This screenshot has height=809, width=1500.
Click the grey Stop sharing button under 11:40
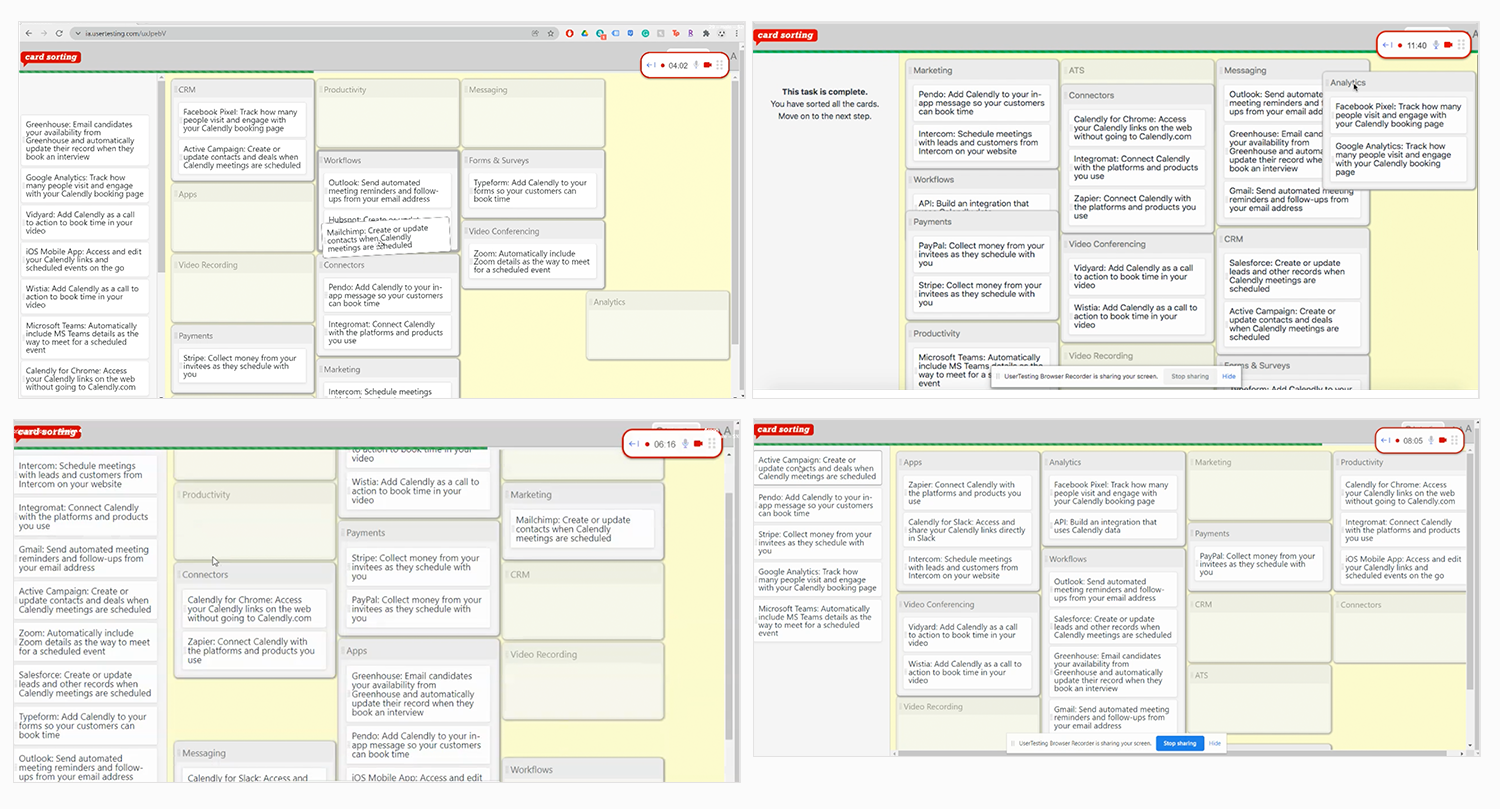tap(1190, 377)
